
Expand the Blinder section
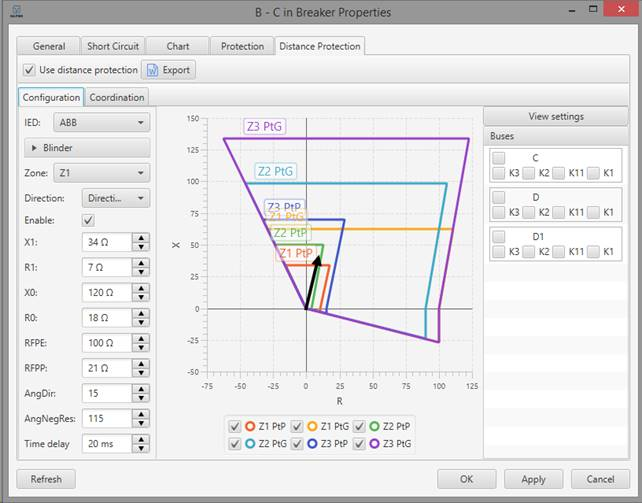pos(87,148)
